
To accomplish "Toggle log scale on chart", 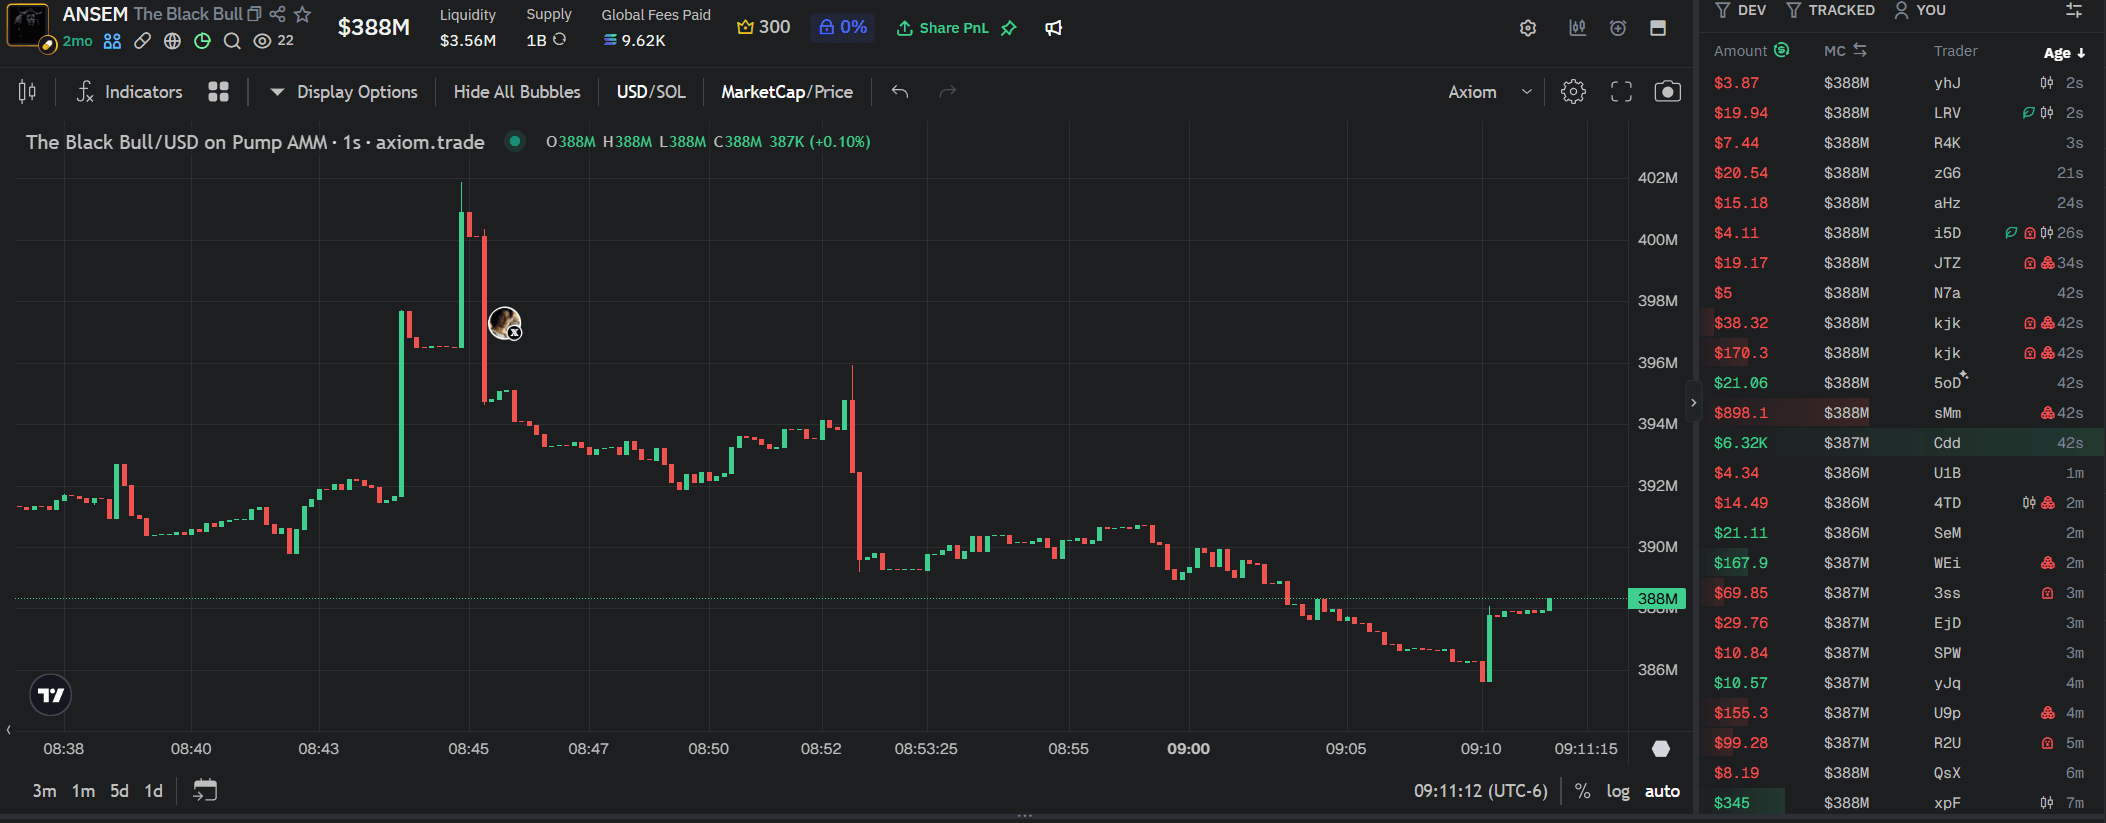I will coord(1618,791).
